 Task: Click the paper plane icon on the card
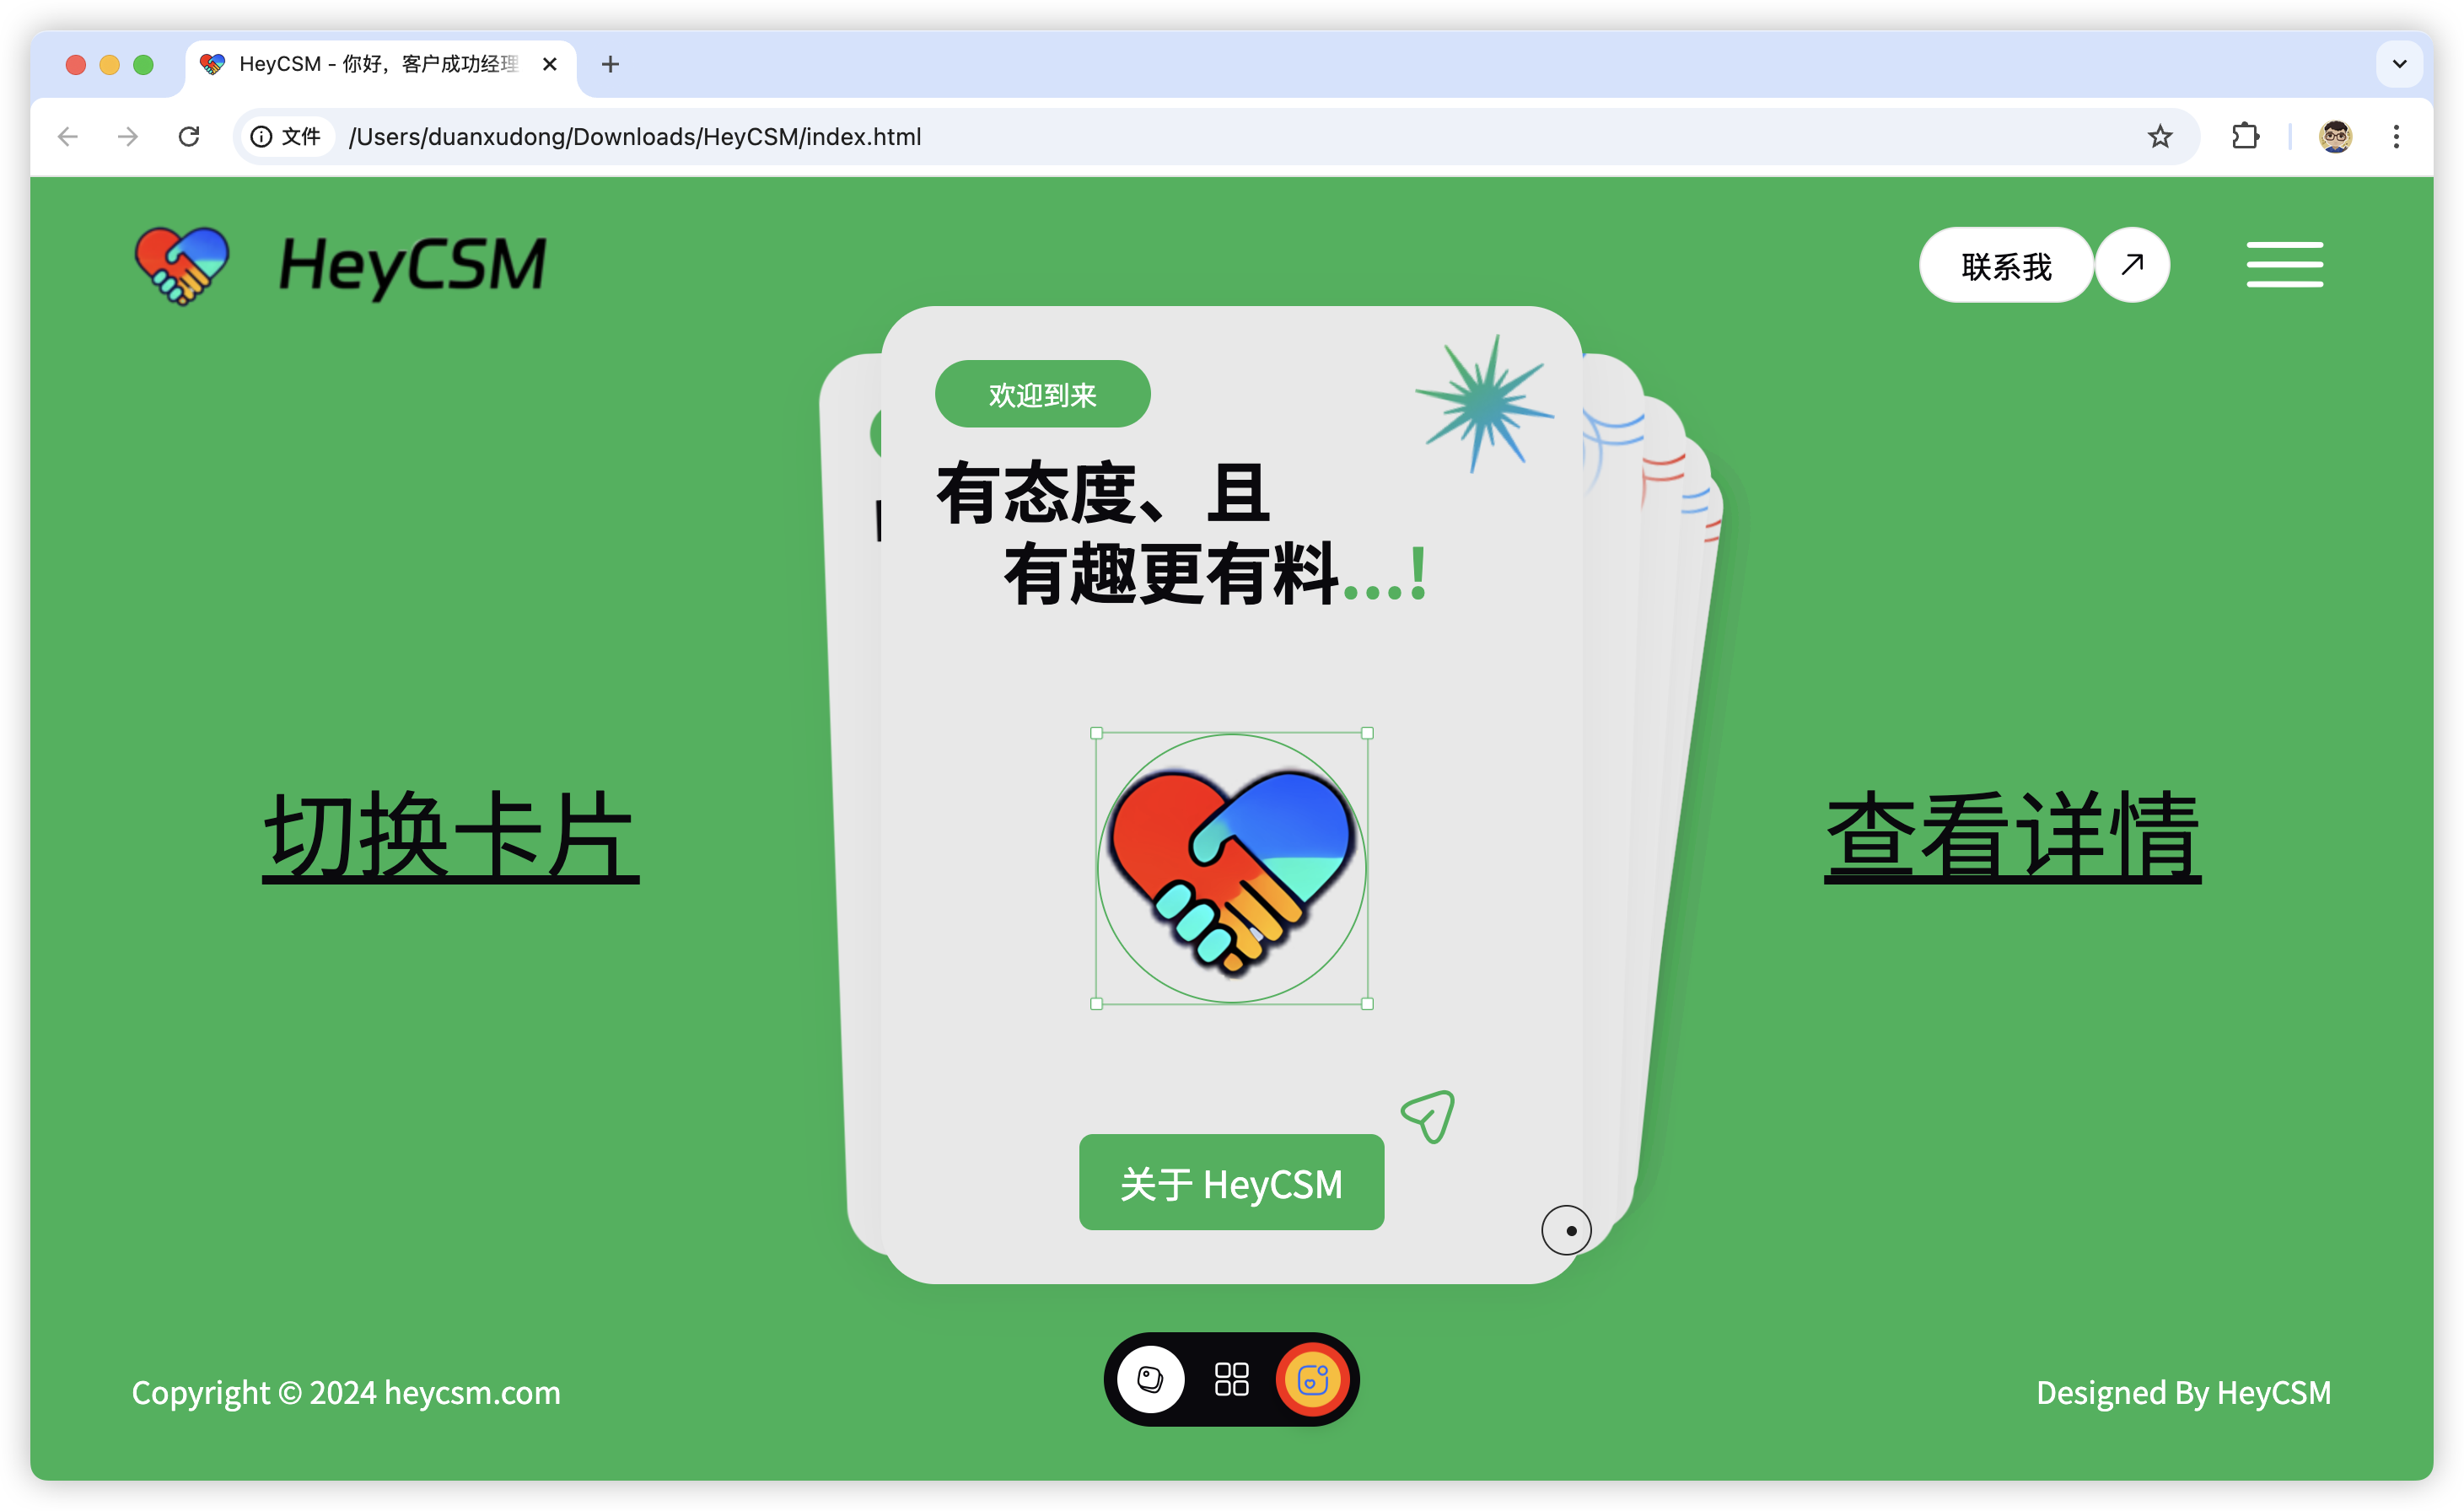(1428, 1116)
